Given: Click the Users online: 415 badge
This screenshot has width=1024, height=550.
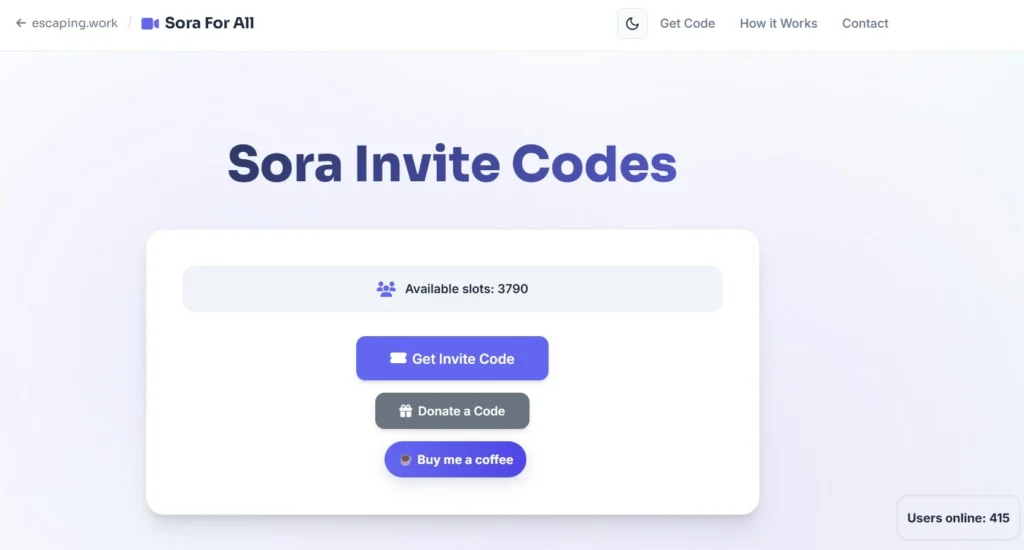Looking at the screenshot, I should pos(958,518).
